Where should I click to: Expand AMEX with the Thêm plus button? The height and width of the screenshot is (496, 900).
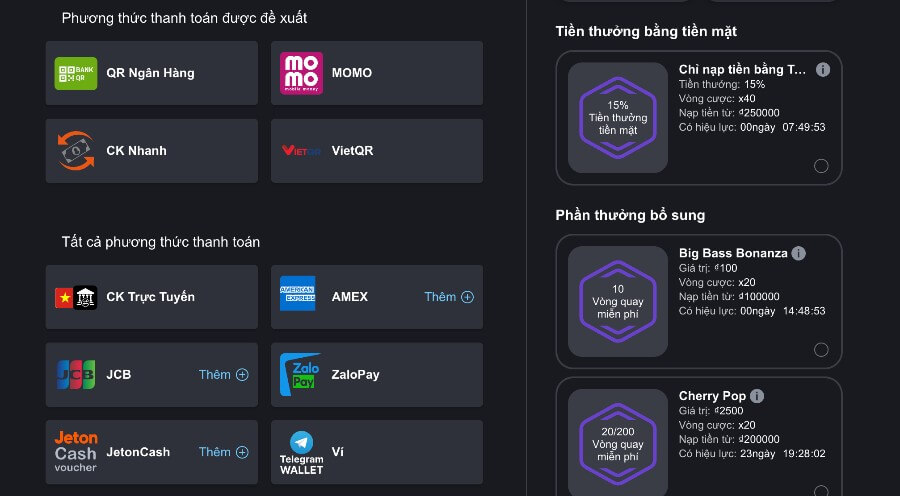coord(449,297)
